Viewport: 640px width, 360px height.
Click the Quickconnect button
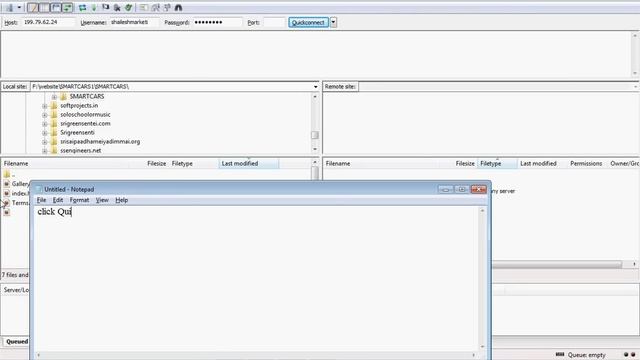(x=308, y=22)
